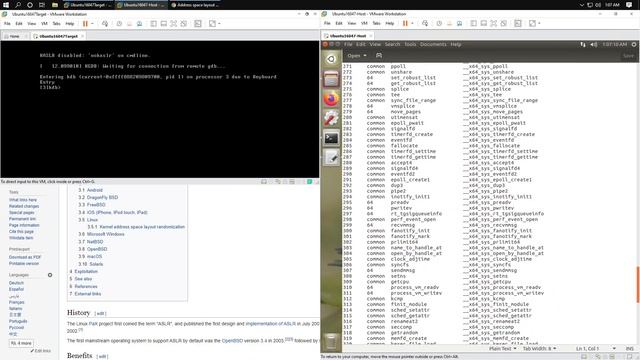Open gedit Documents menu in Ubuntu guest
640x360 pixels.
[x=433, y=44]
